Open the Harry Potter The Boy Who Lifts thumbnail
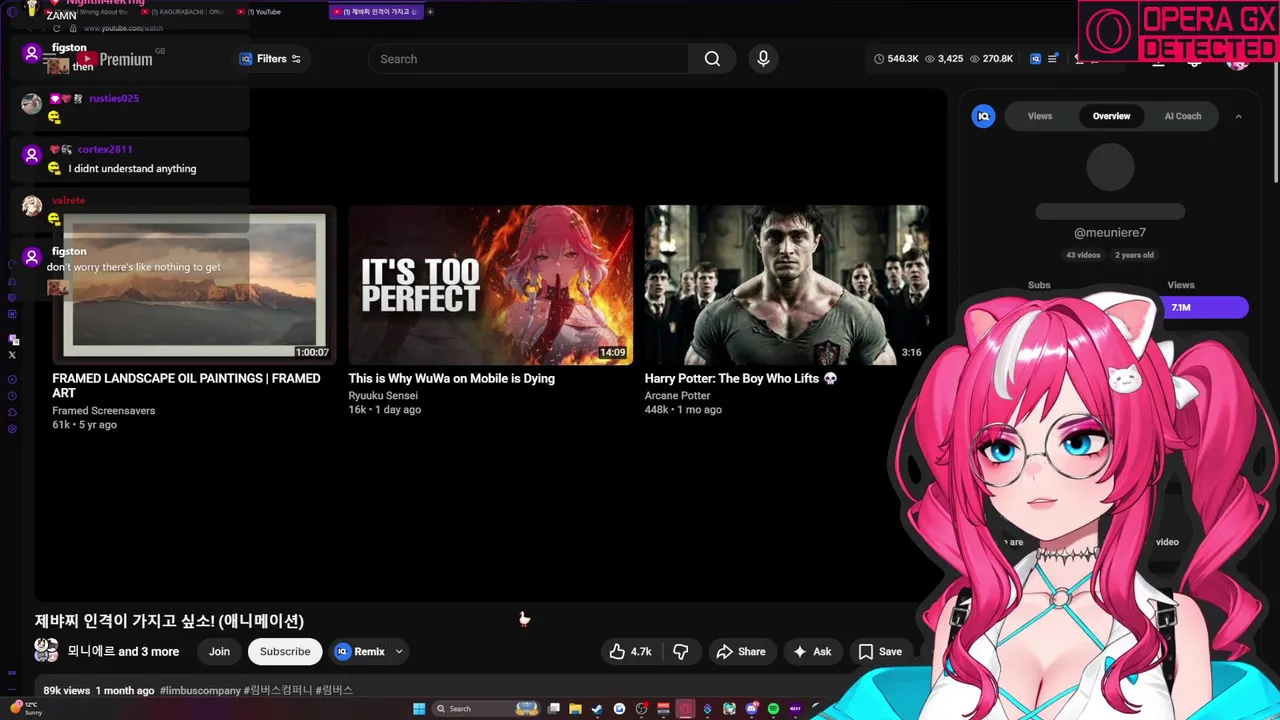 (786, 285)
